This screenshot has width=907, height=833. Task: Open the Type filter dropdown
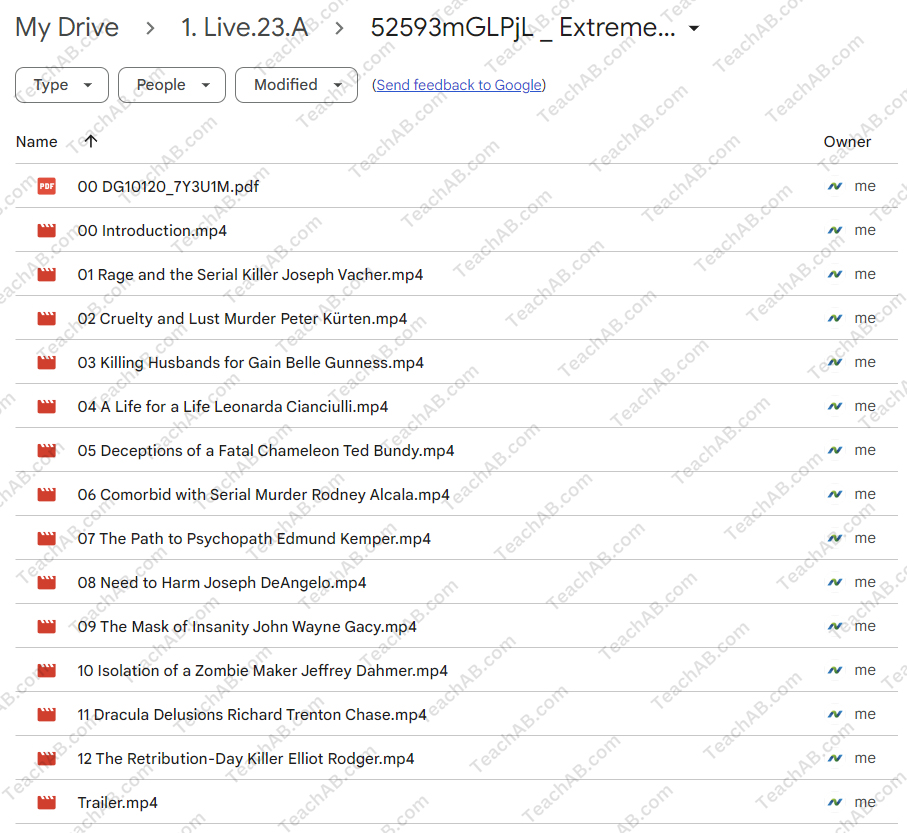click(62, 85)
